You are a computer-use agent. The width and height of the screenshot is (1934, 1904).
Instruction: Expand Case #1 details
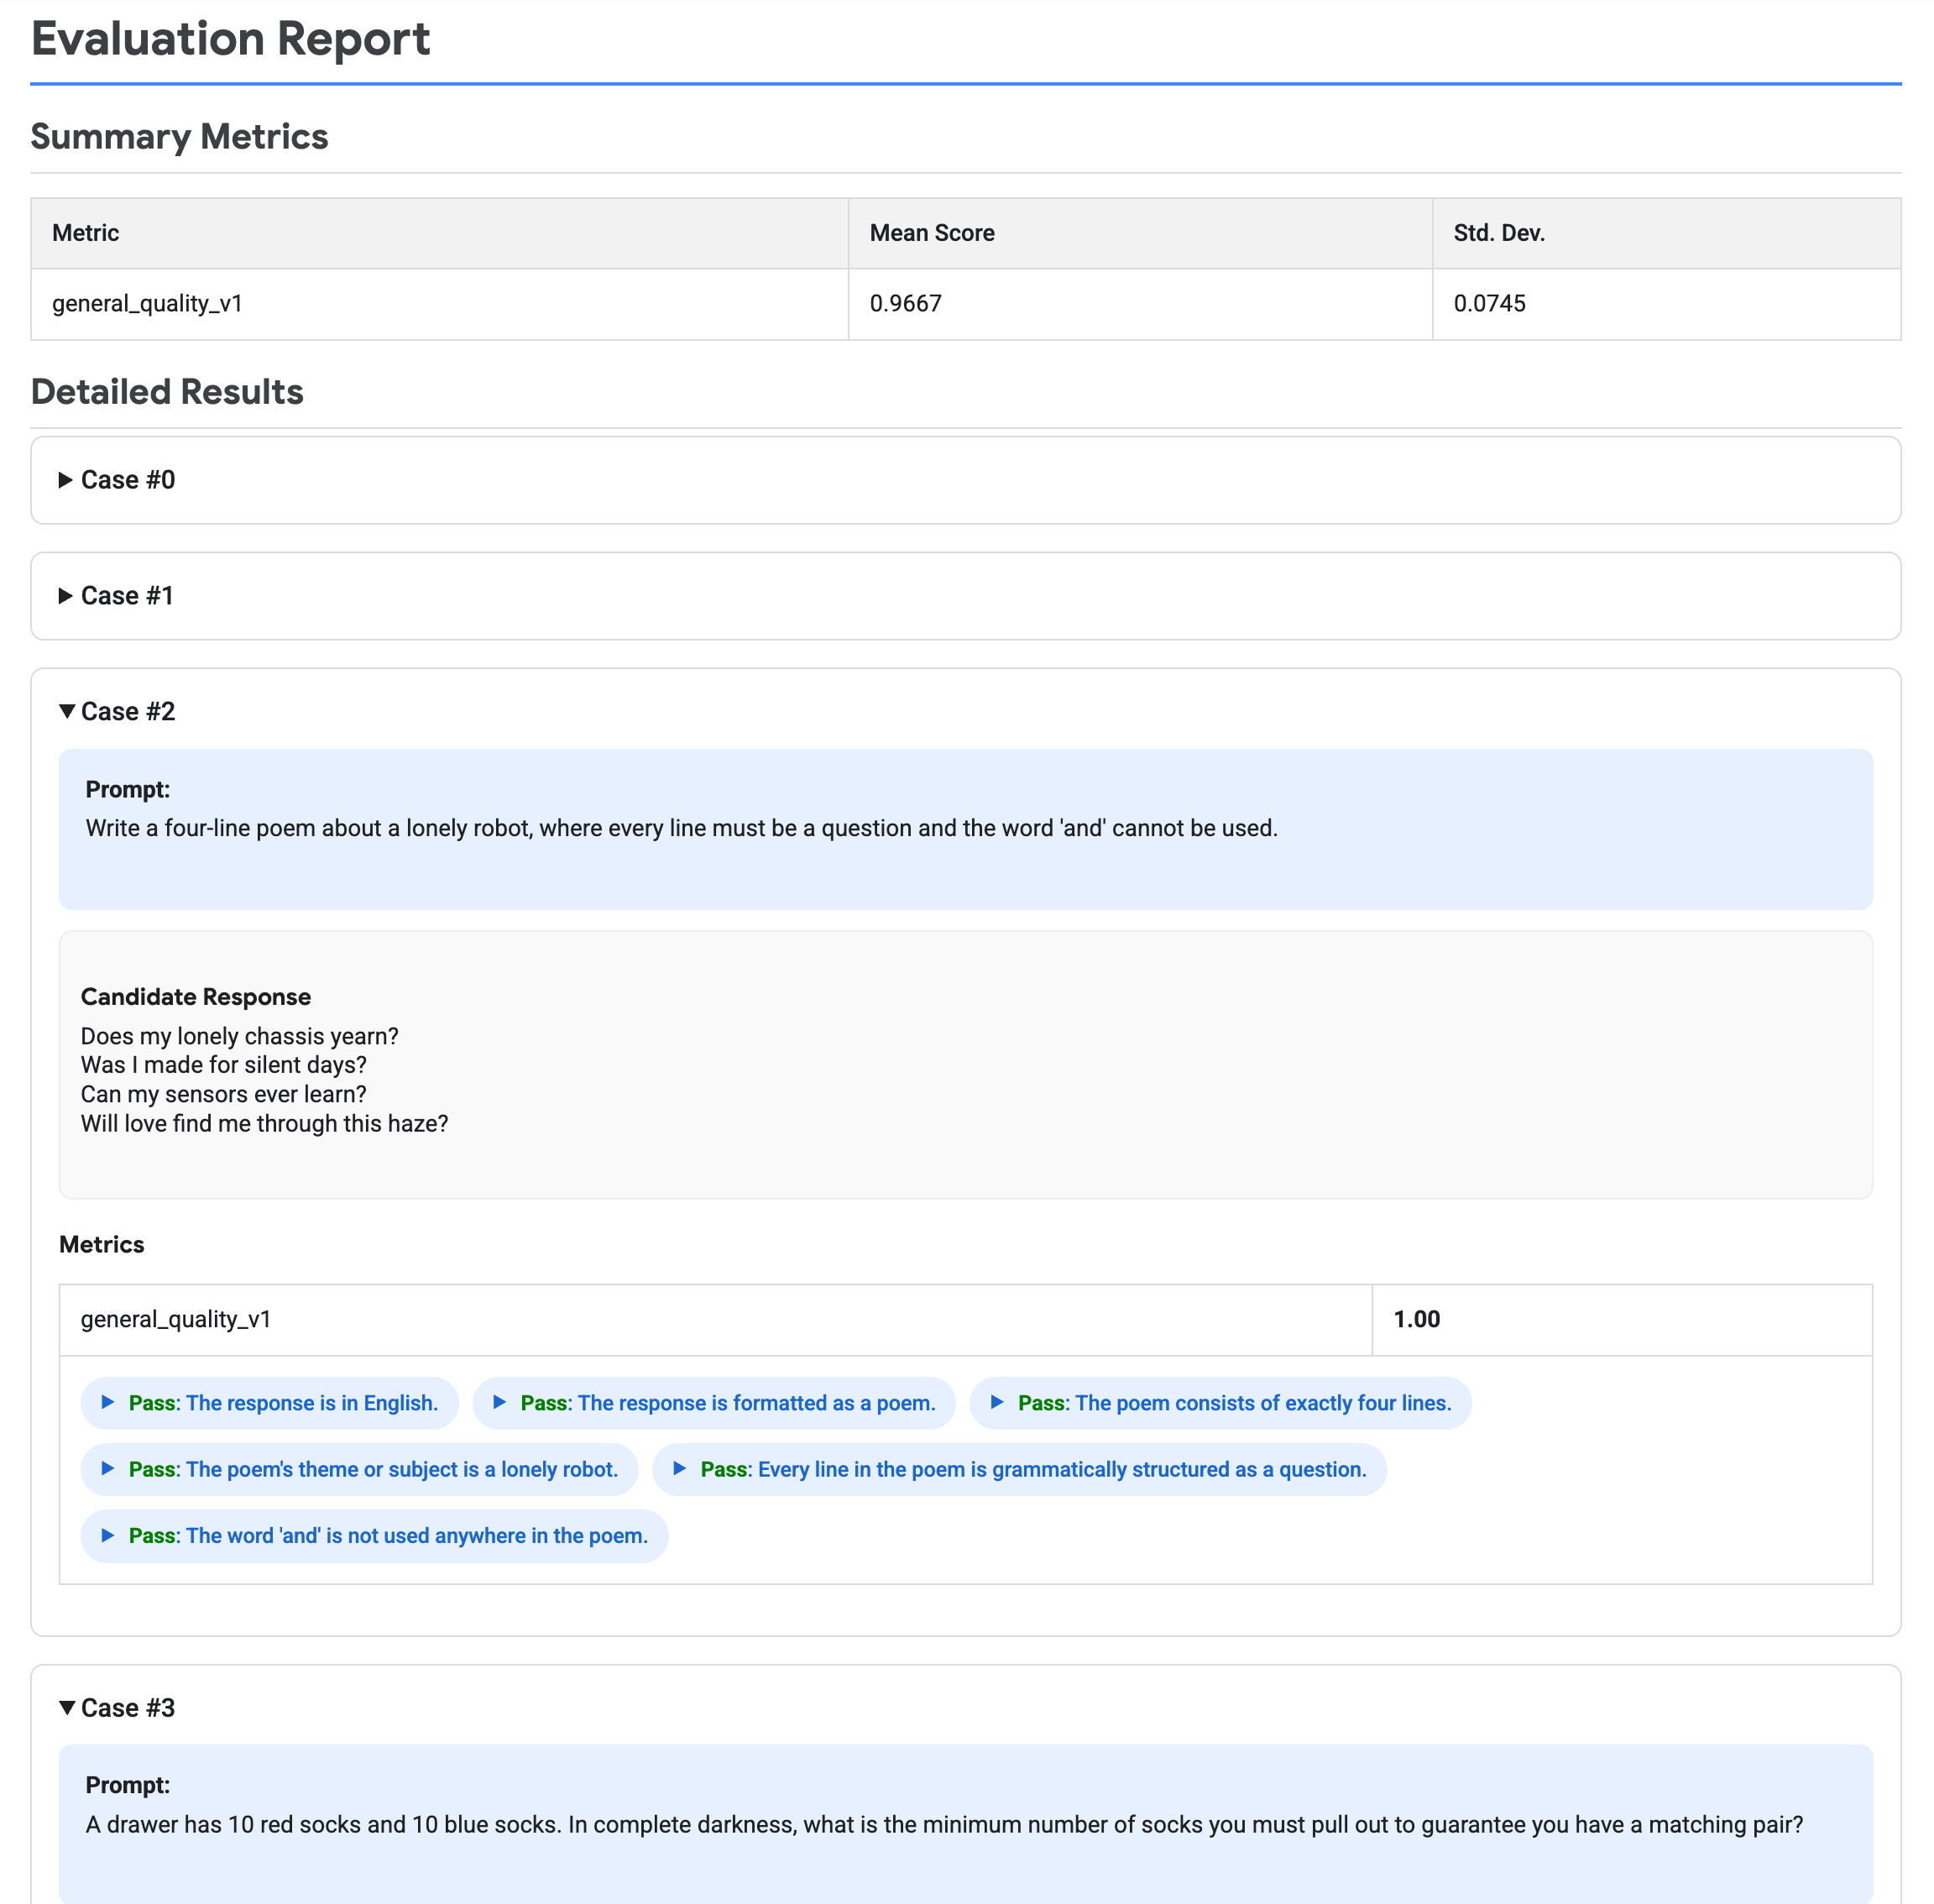click(x=127, y=595)
